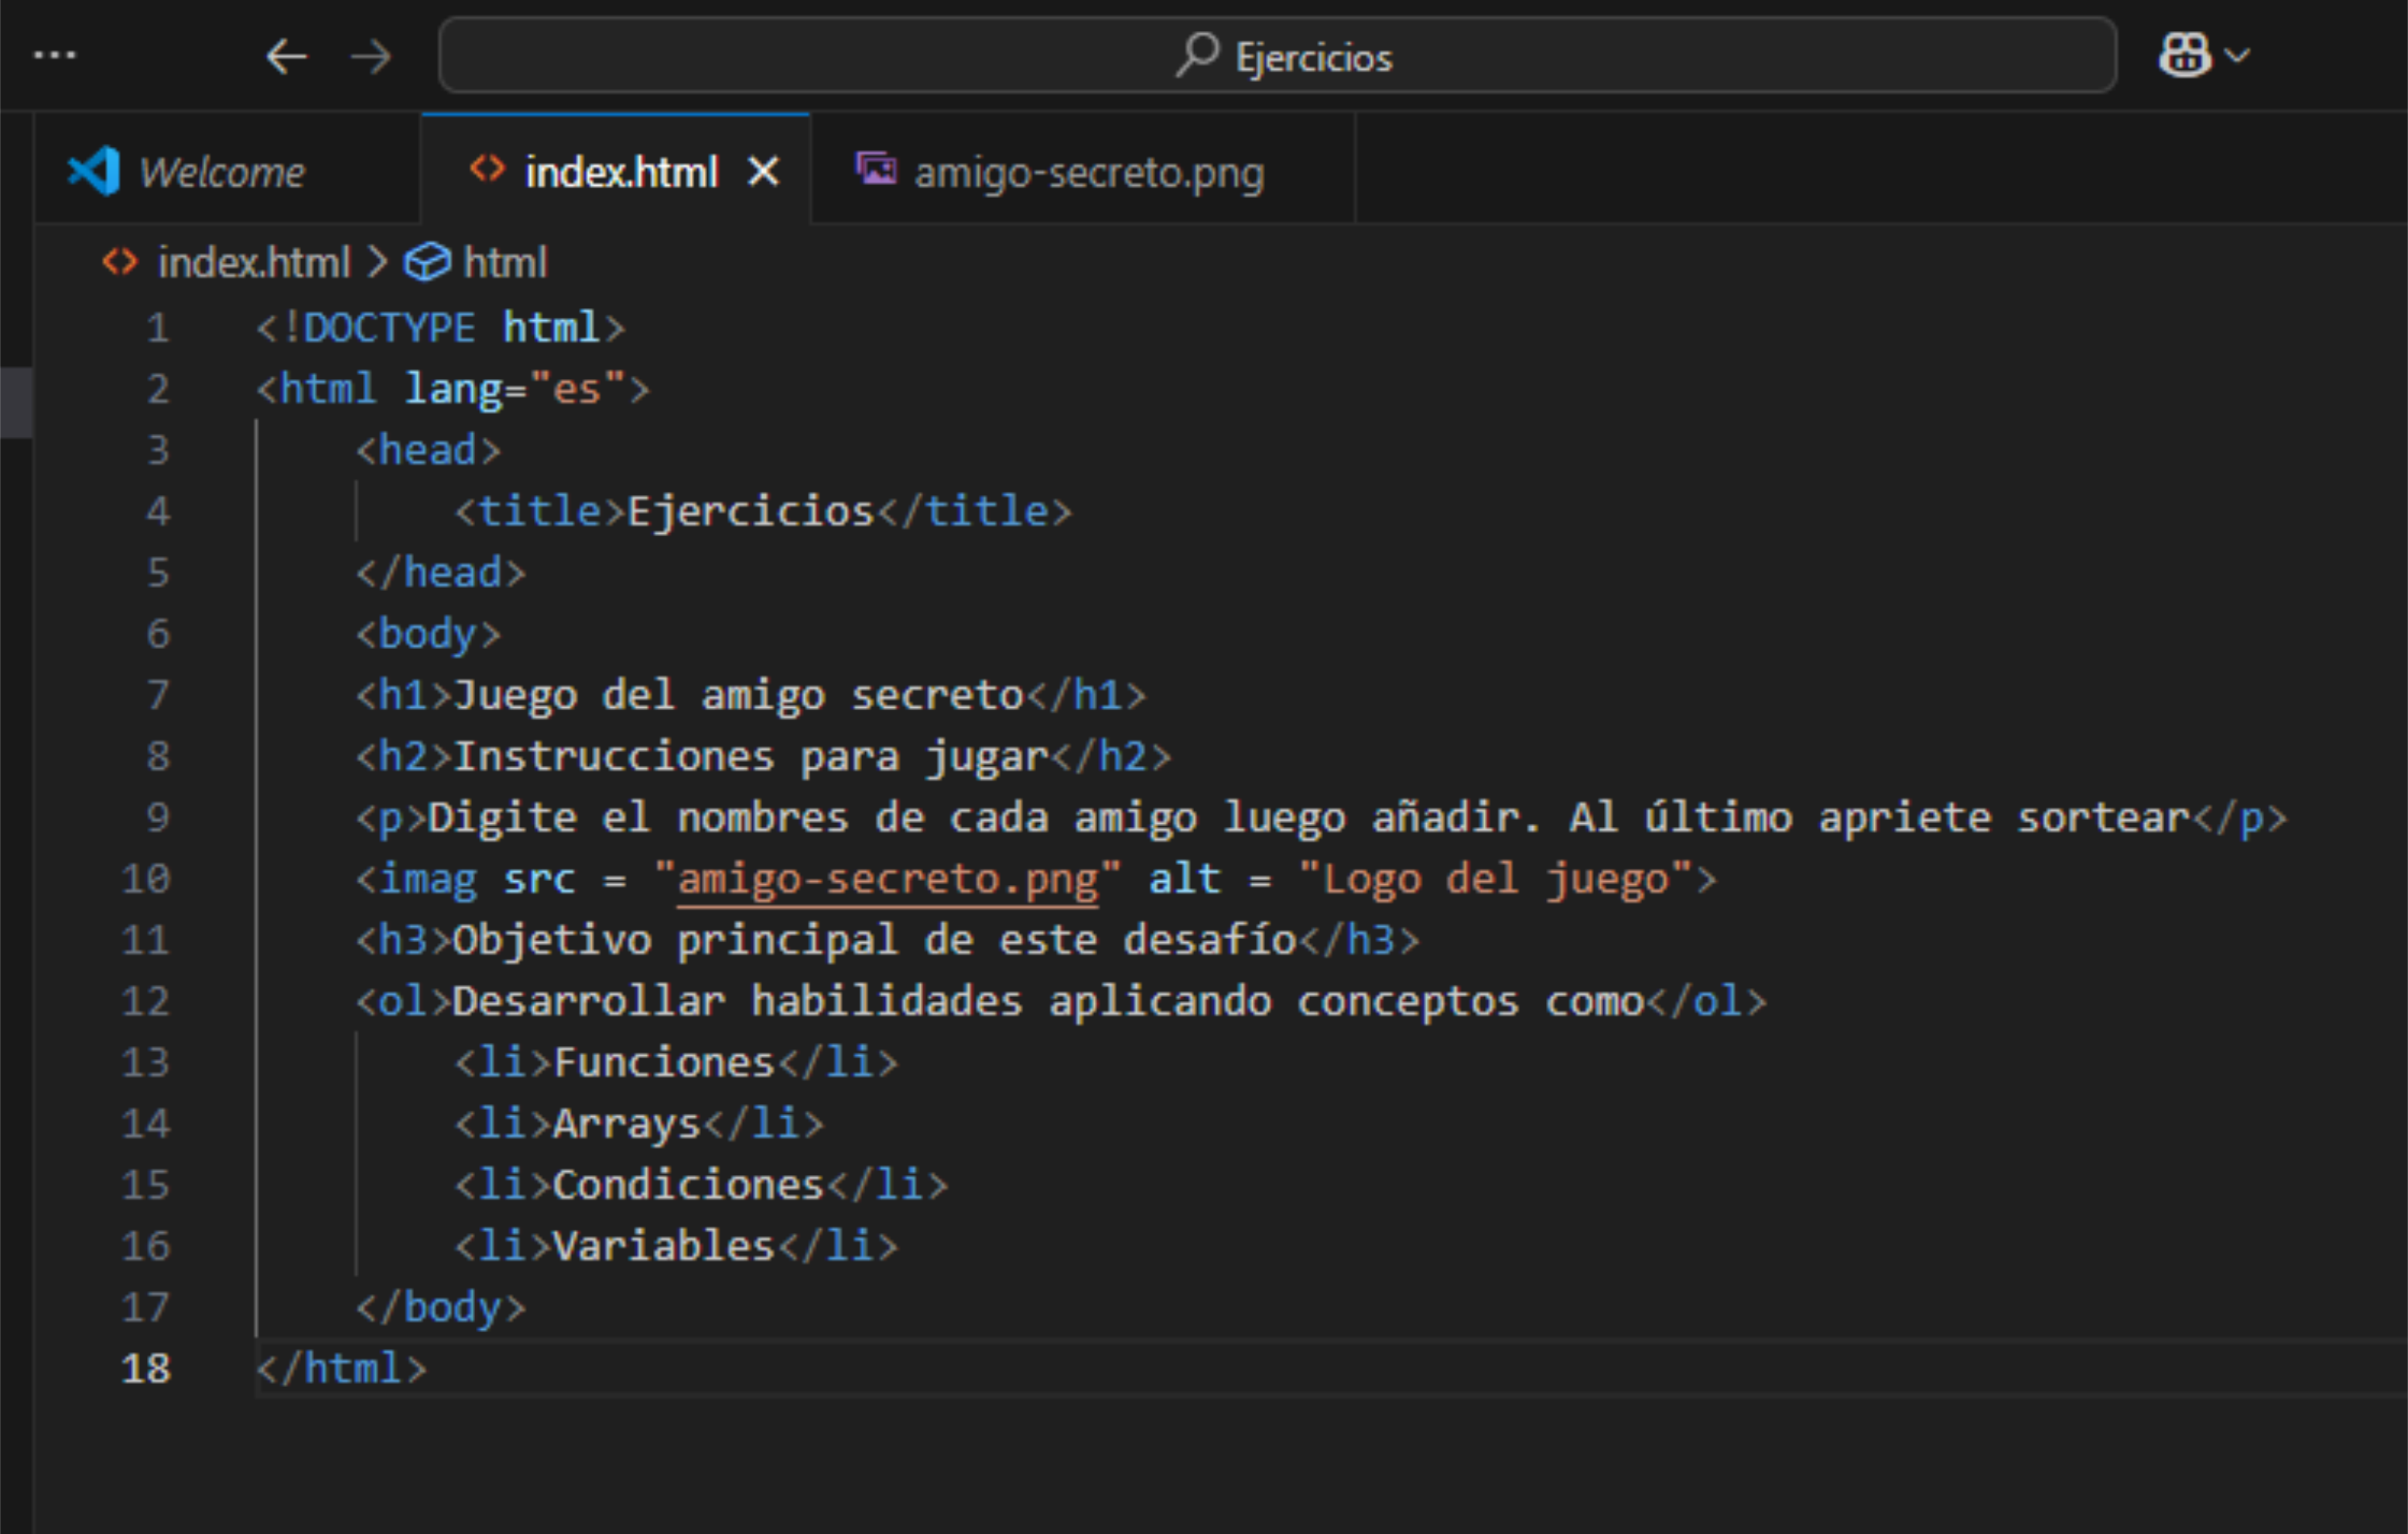The height and width of the screenshot is (1534, 2408).
Task: Go forward with the right arrow
Action: click(371, 56)
